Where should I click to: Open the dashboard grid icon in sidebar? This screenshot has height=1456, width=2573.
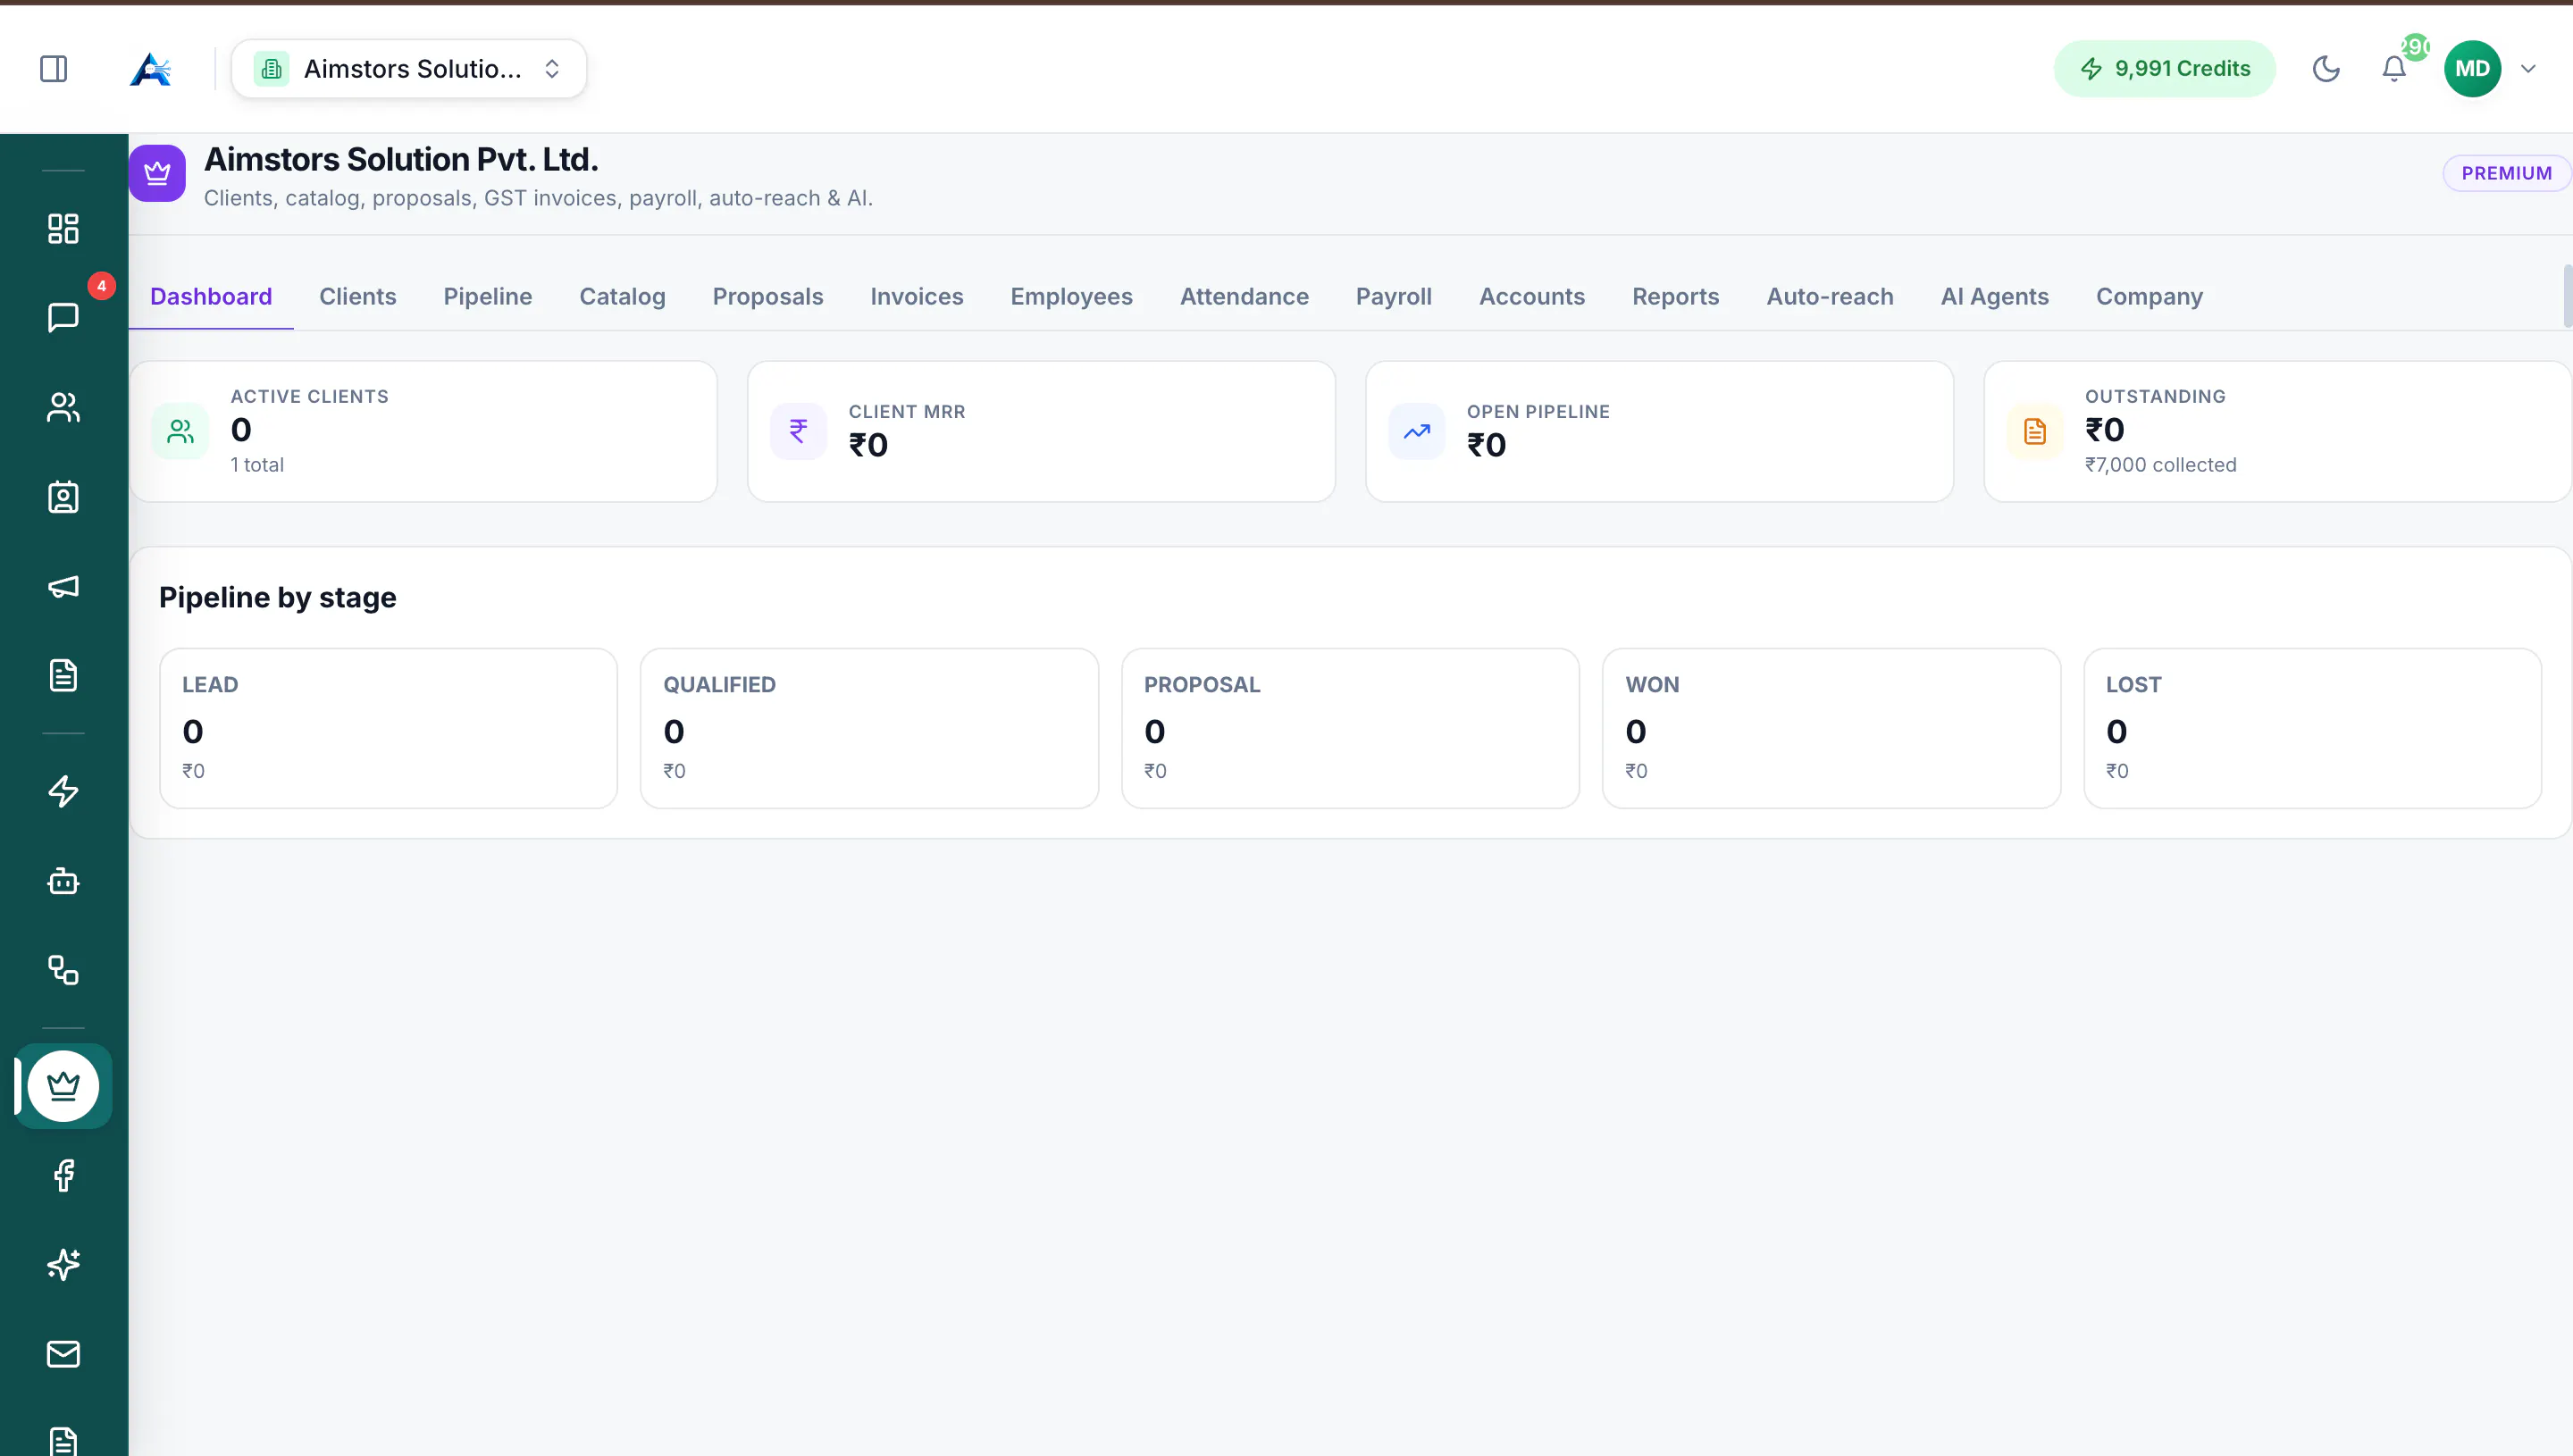tap(63, 228)
